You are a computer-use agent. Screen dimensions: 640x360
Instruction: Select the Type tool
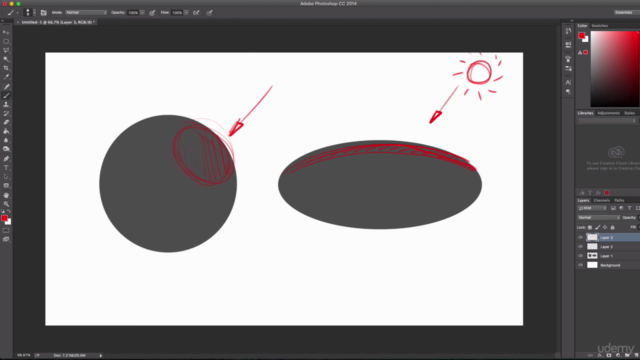point(6,168)
